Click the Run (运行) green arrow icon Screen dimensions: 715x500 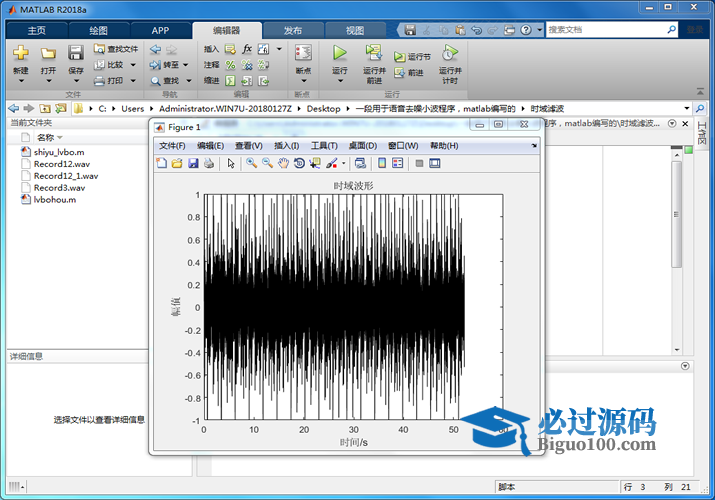(x=339, y=53)
